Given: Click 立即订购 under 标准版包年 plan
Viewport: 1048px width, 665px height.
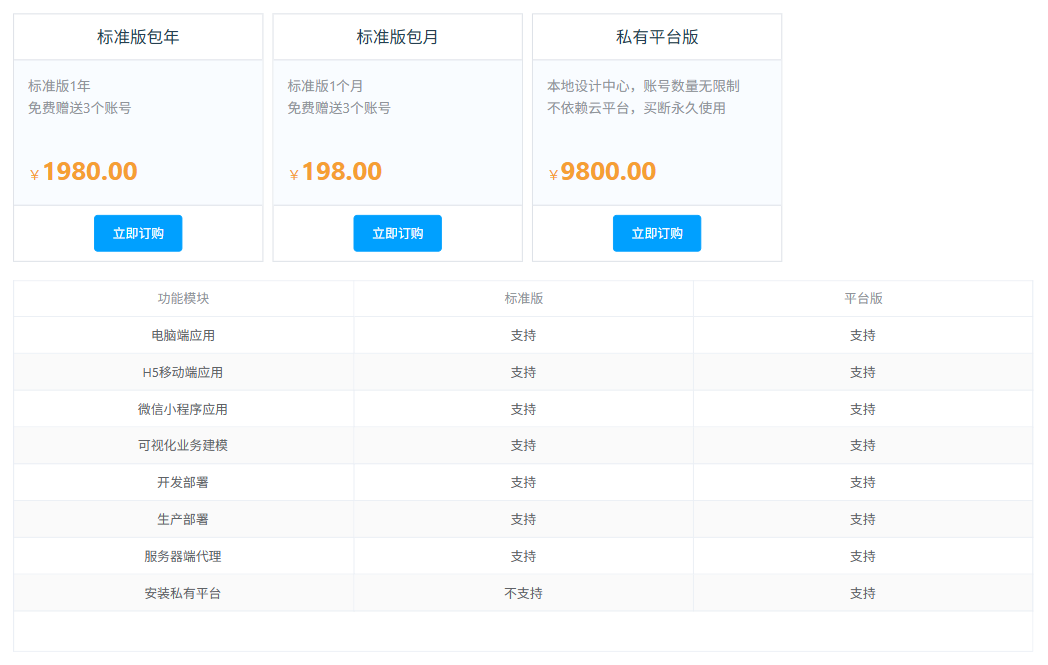Looking at the screenshot, I should pyautogui.click(x=138, y=233).
